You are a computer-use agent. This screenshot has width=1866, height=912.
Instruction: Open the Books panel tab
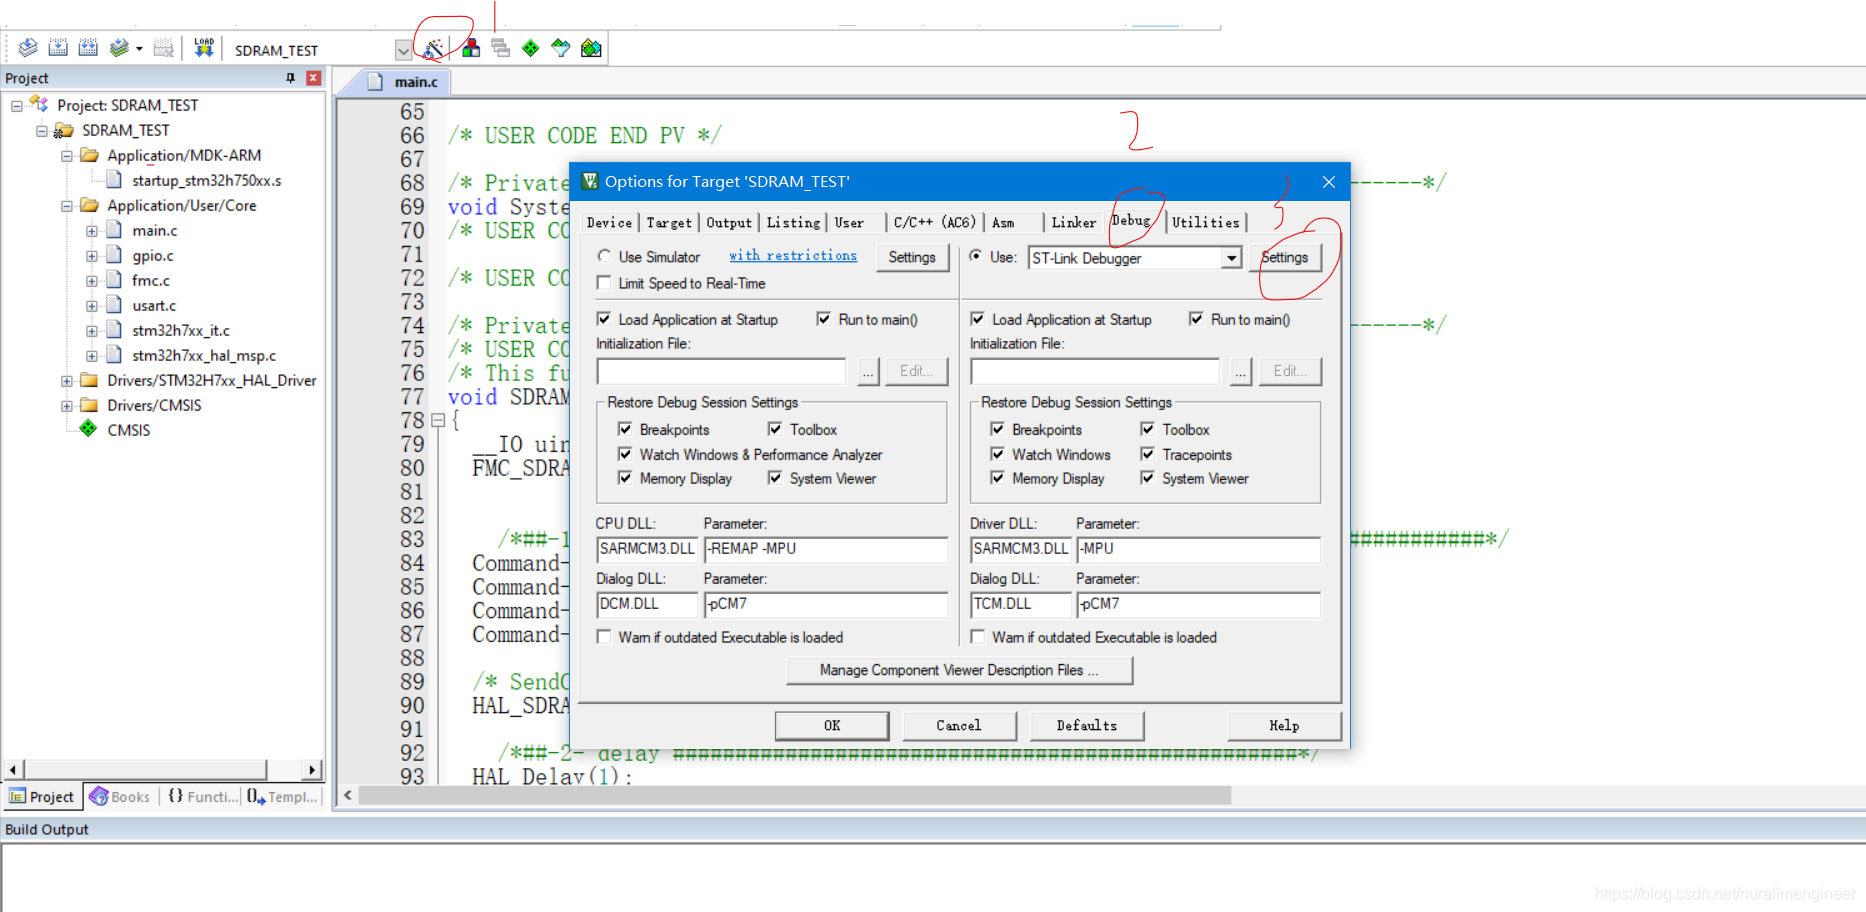click(x=120, y=796)
